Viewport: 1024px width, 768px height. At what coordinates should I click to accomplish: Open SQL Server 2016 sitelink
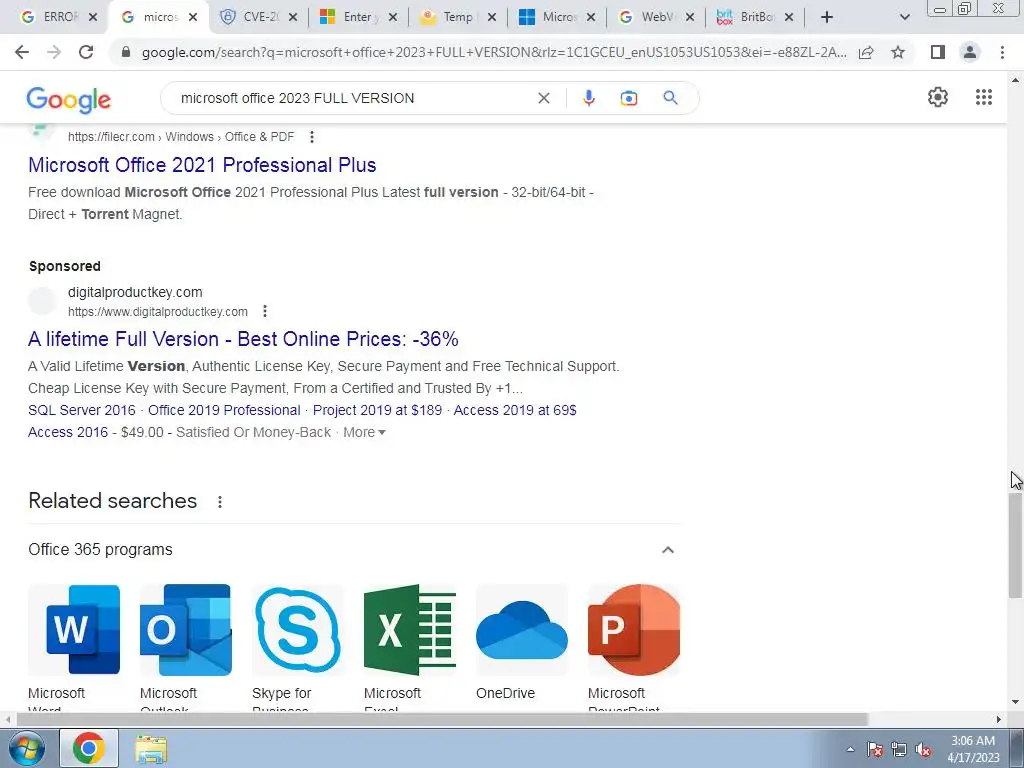82,410
